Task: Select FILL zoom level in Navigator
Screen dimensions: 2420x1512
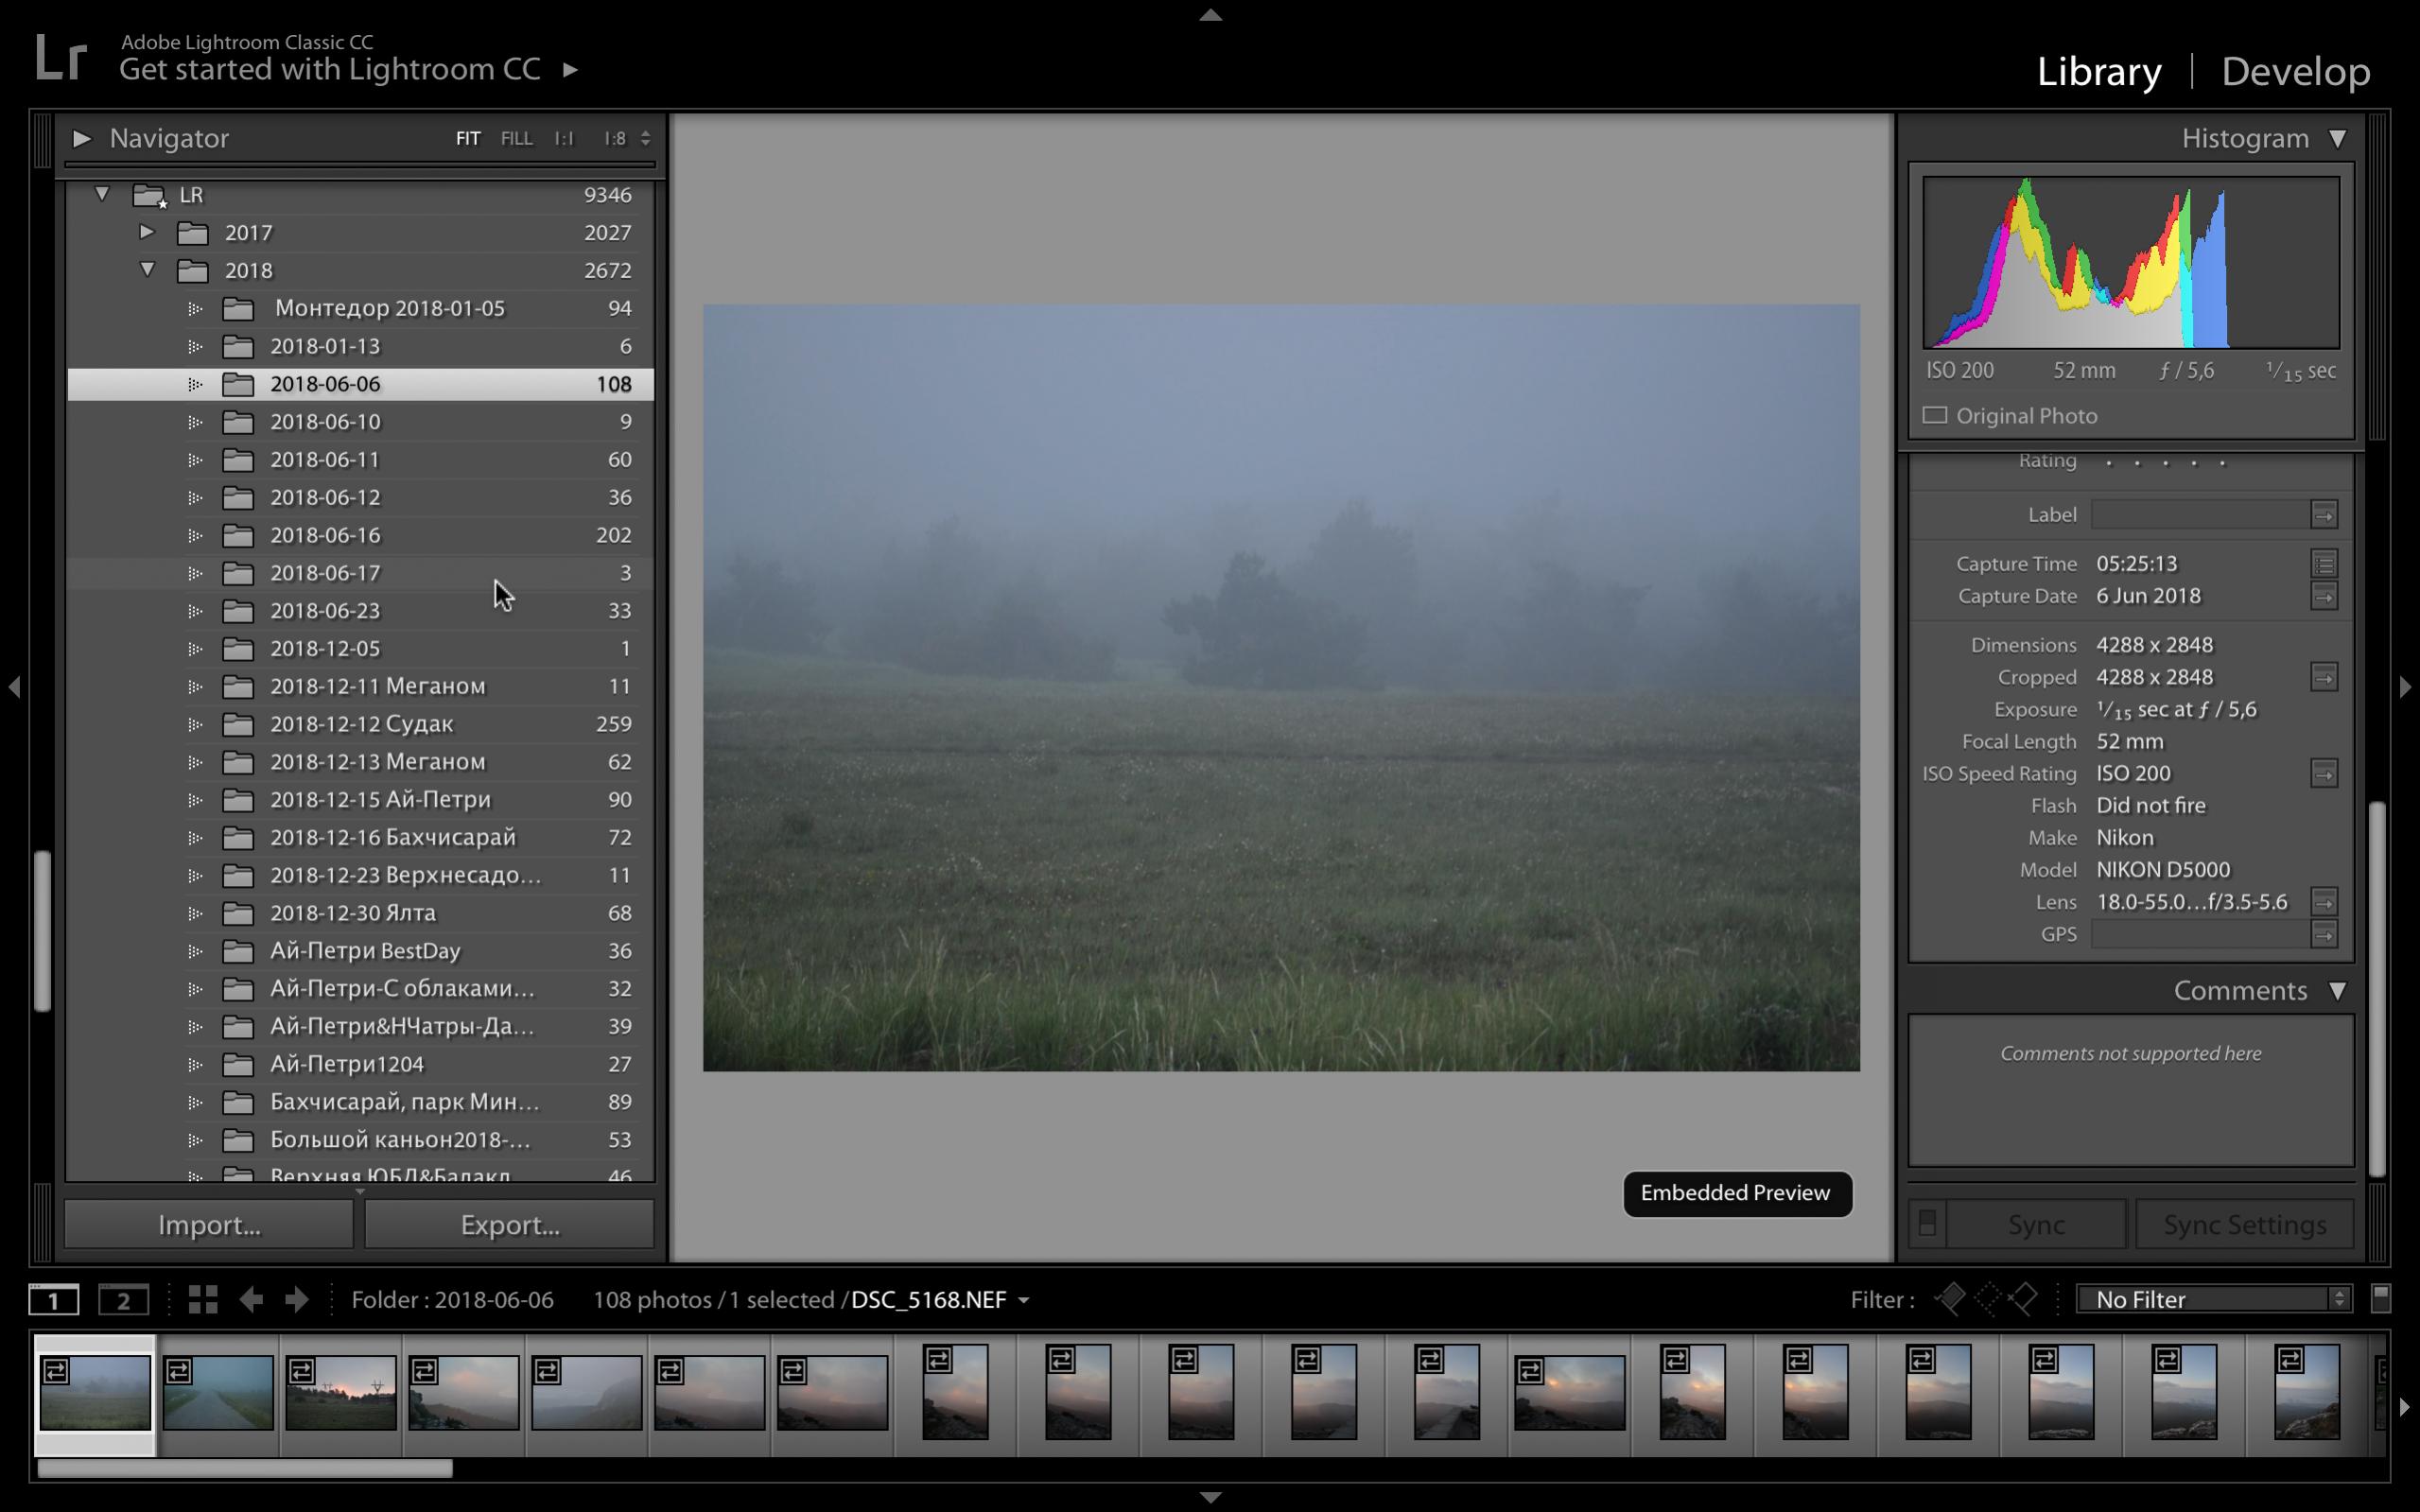Action: pos(516,138)
